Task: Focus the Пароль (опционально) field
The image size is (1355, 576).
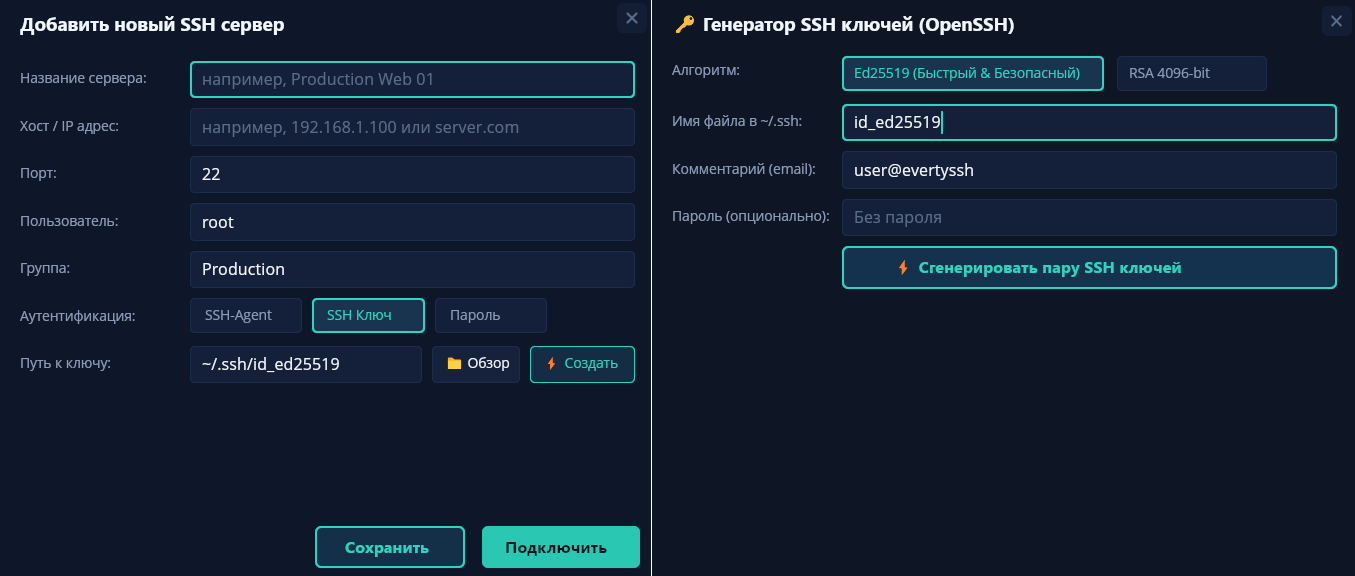Action: (1089, 217)
